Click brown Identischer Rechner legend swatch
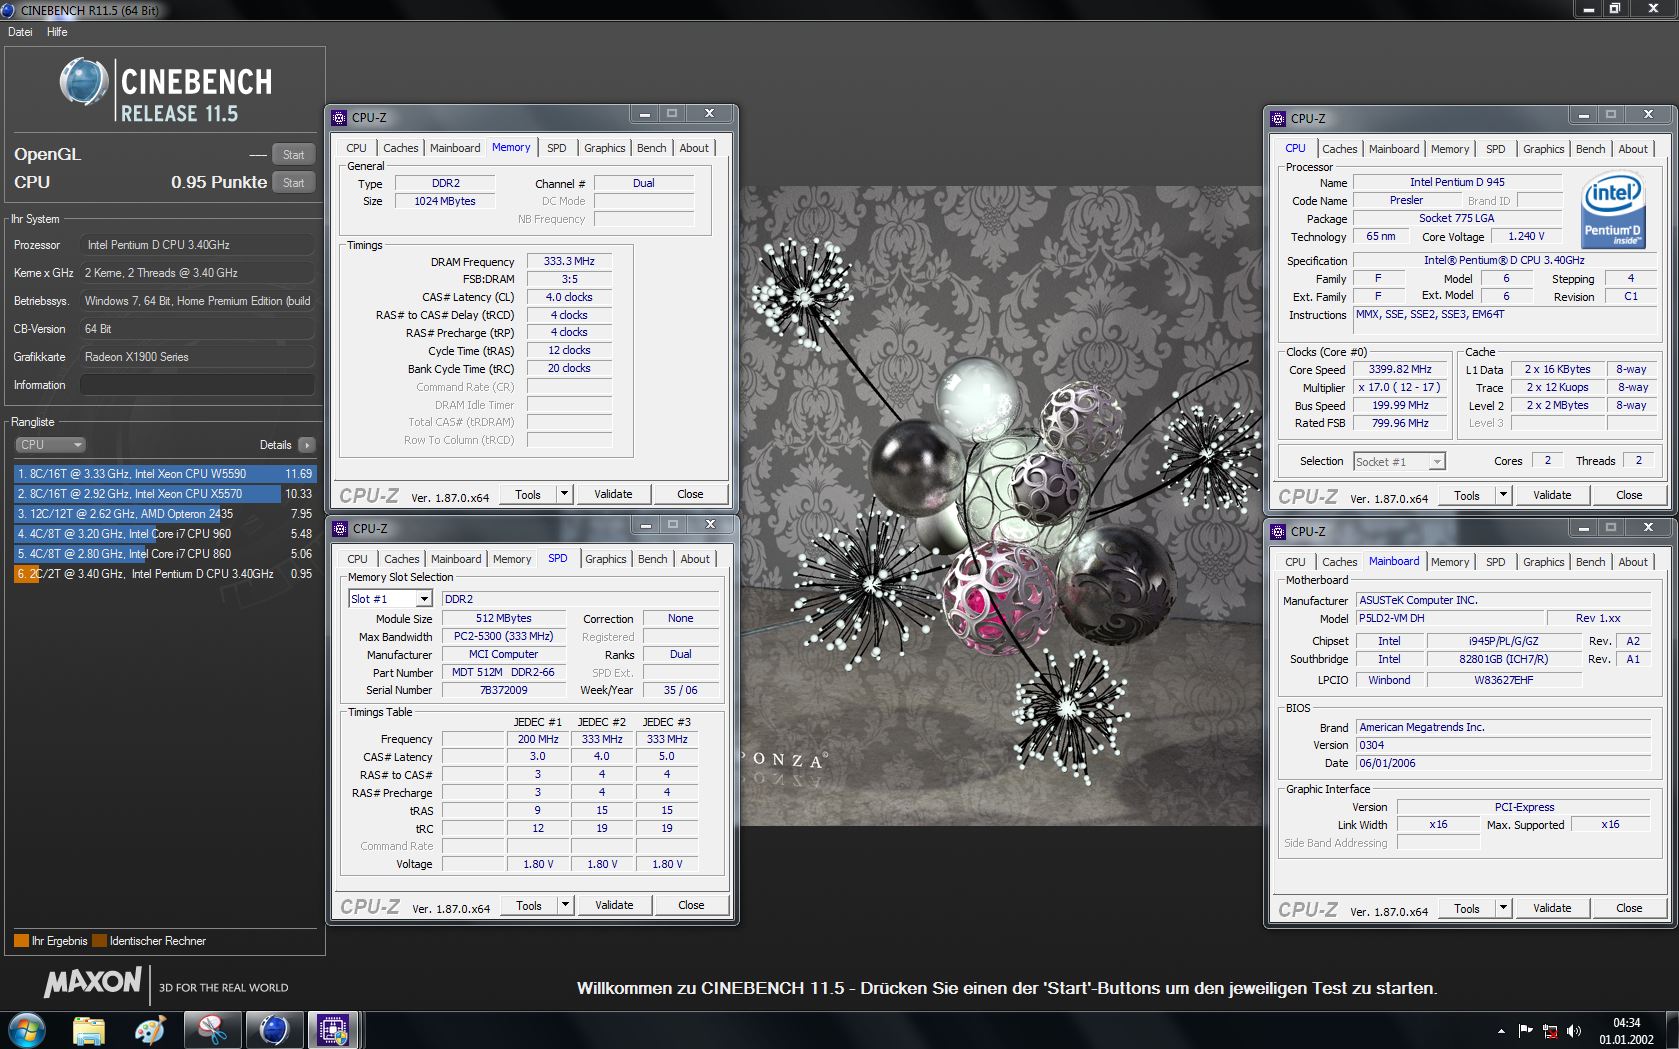Screen dimensions: 1679x1049 click(x=99, y=941)
